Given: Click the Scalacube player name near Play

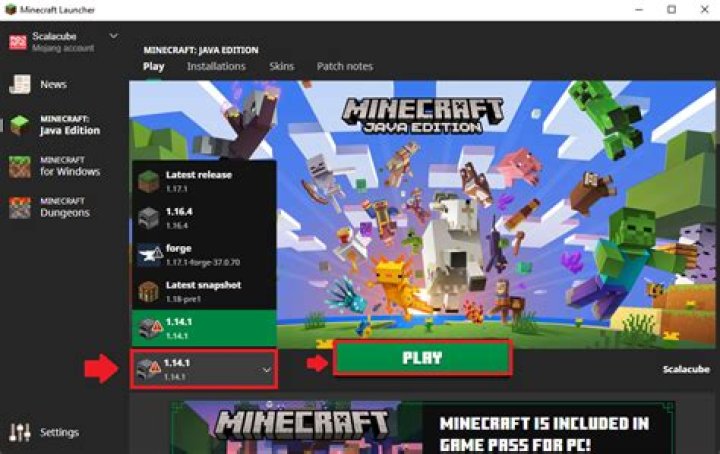Looking at the screenshot, I should pos(686,369).
